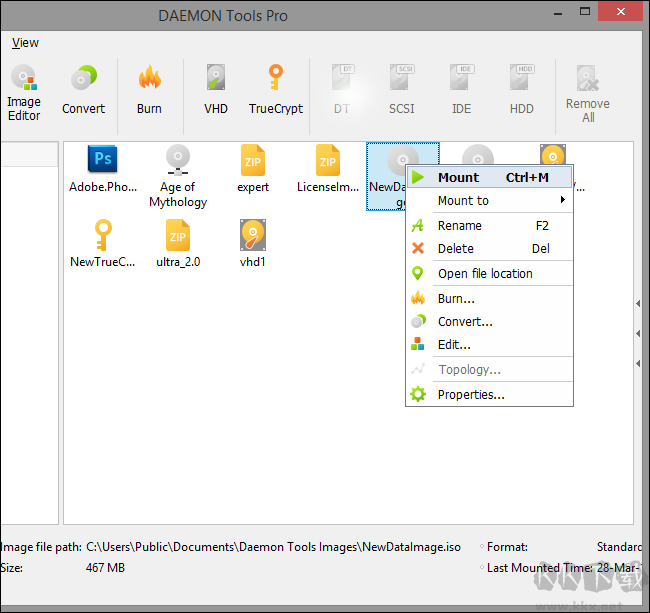Choose Rename in the context menu

459,226
